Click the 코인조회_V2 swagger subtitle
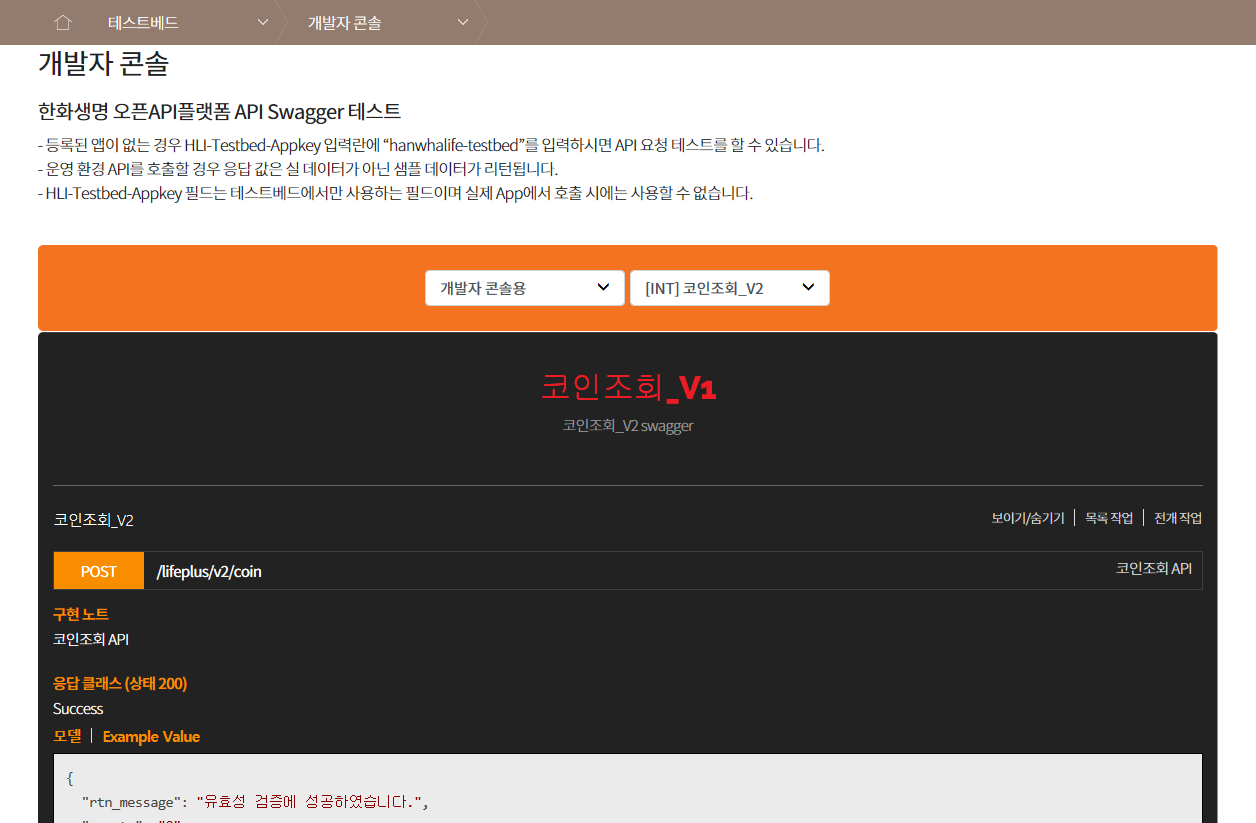 628,425
